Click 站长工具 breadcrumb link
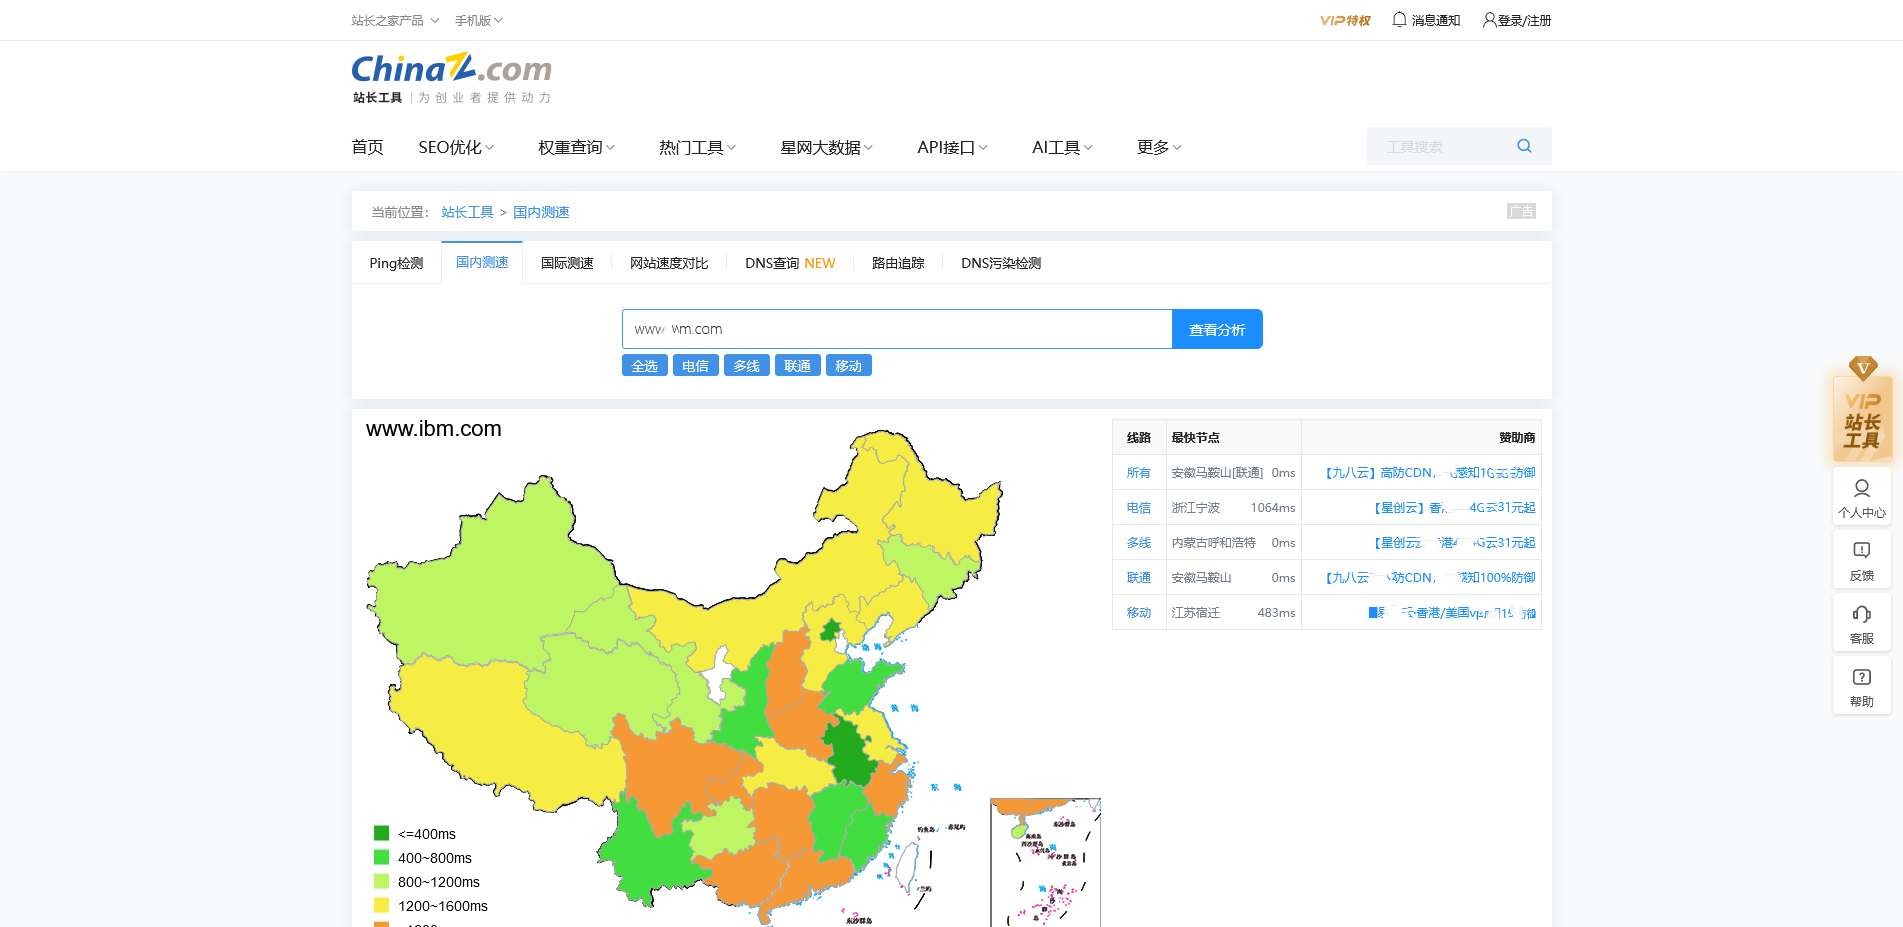 [467, 212]
